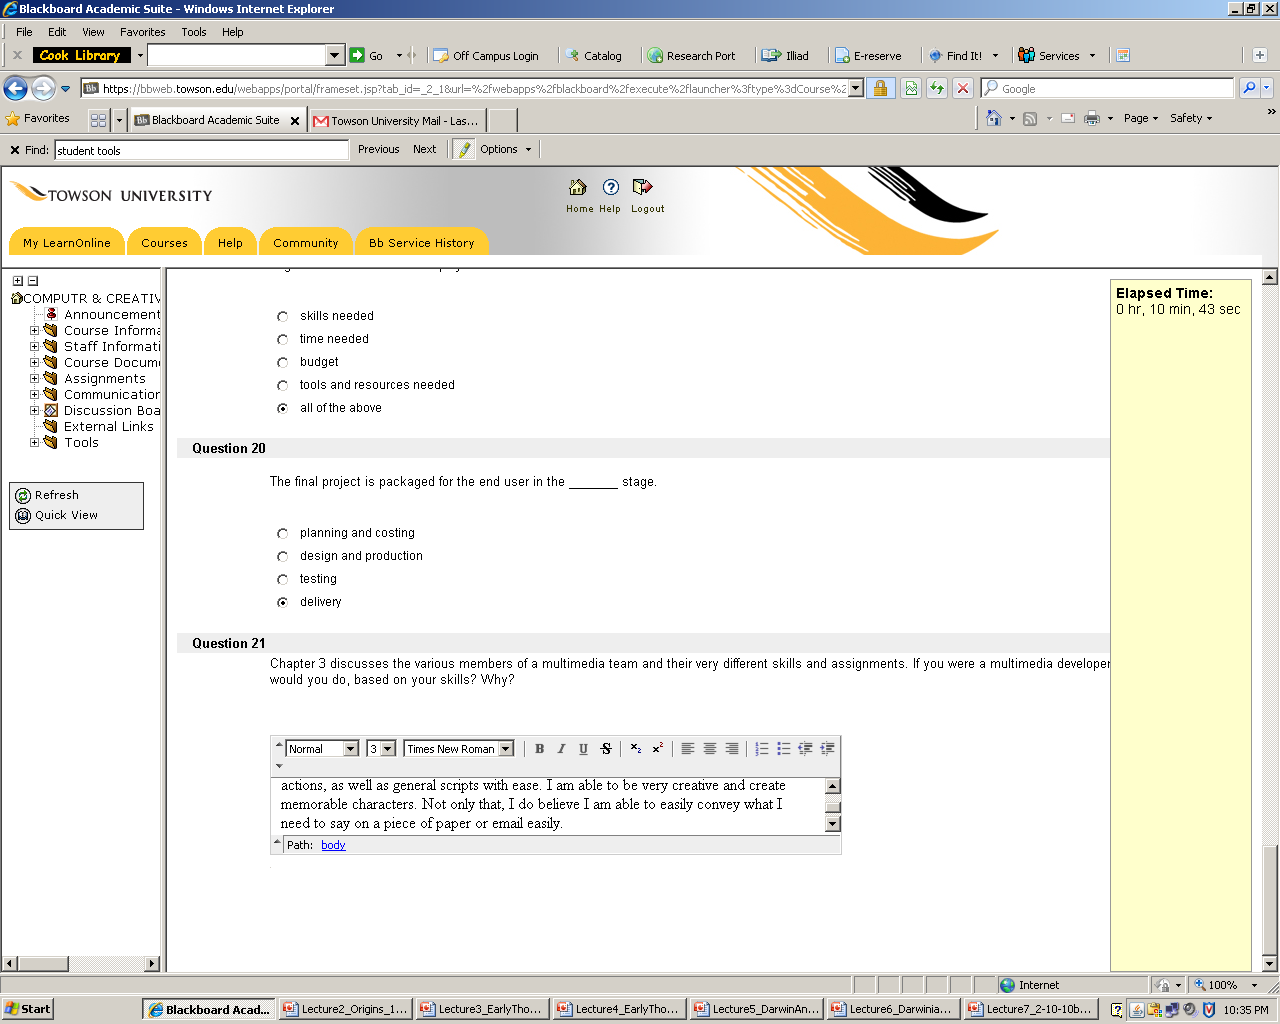Select 'skills needed' radio button

click(x=283, y=317)
